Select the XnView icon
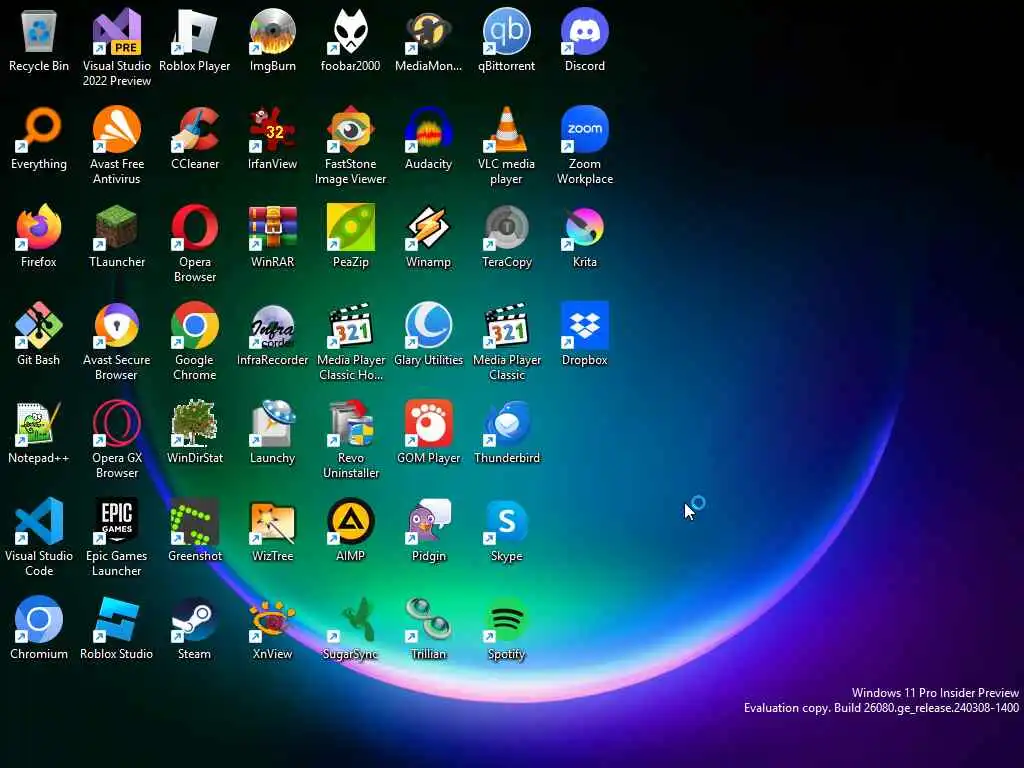The height and width of the screenshot is (768, 1024). [x=272, y=619]
